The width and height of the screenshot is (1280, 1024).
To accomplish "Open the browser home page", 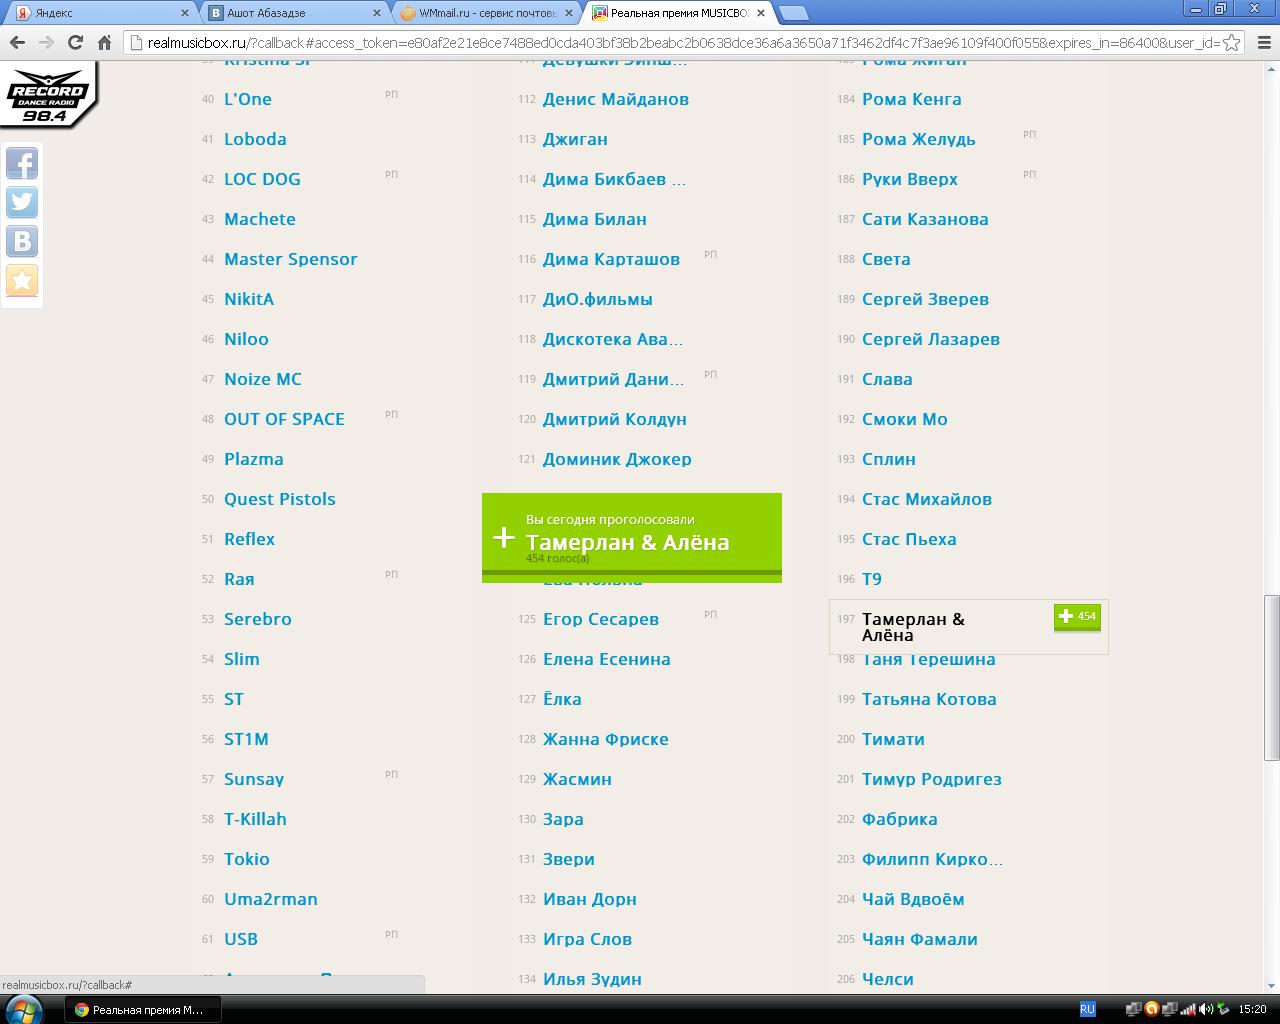I will (104, 42).
